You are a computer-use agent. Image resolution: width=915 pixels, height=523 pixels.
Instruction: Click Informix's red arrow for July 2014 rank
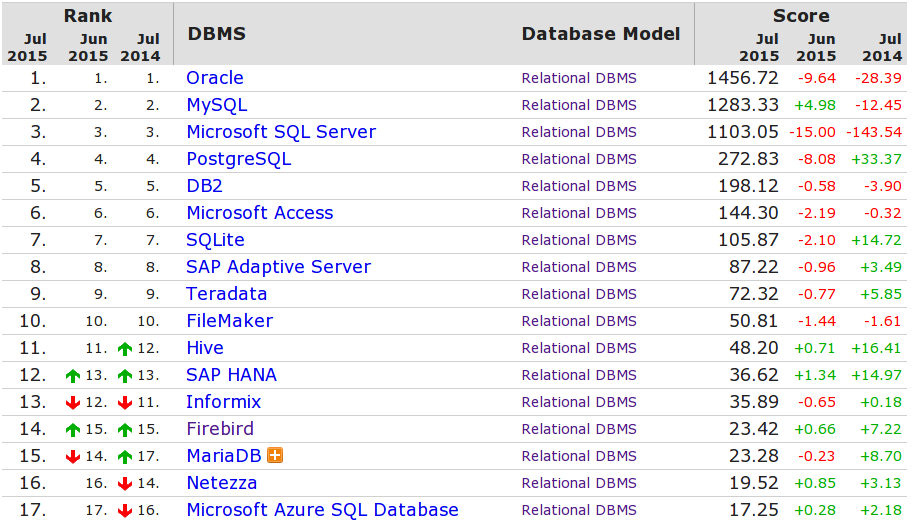[124, 402]
